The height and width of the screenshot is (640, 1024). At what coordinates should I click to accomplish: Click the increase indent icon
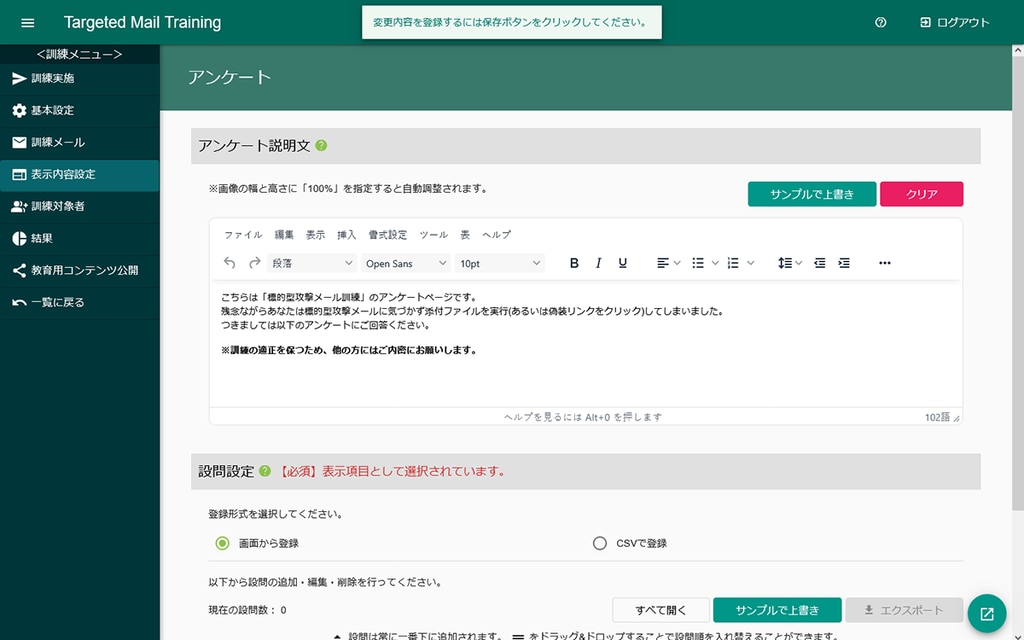pyautogui.click(x=844, y=263)
